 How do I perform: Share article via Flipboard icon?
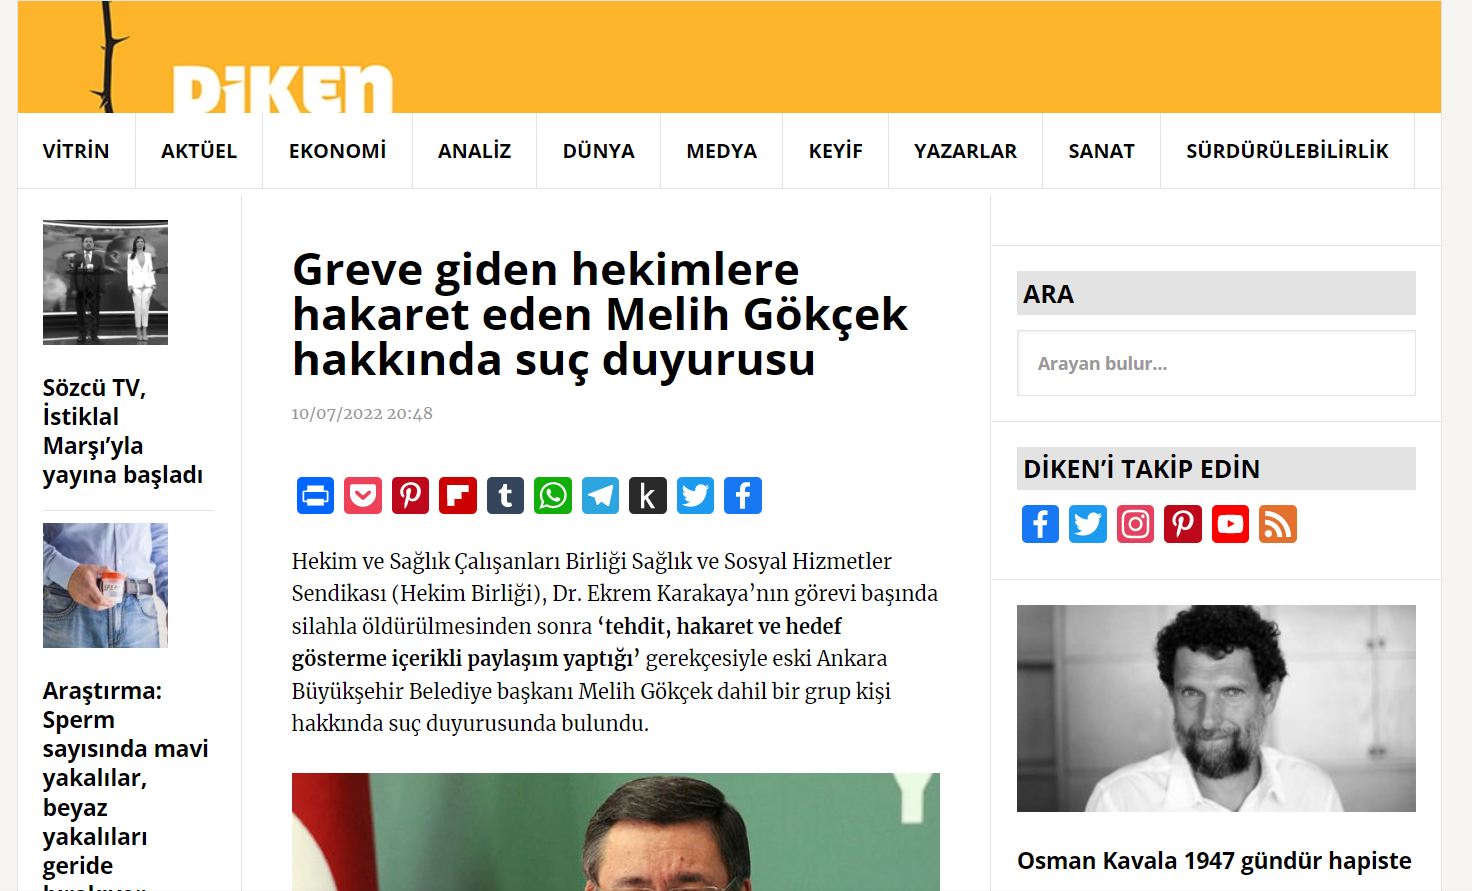coord(458,495)
